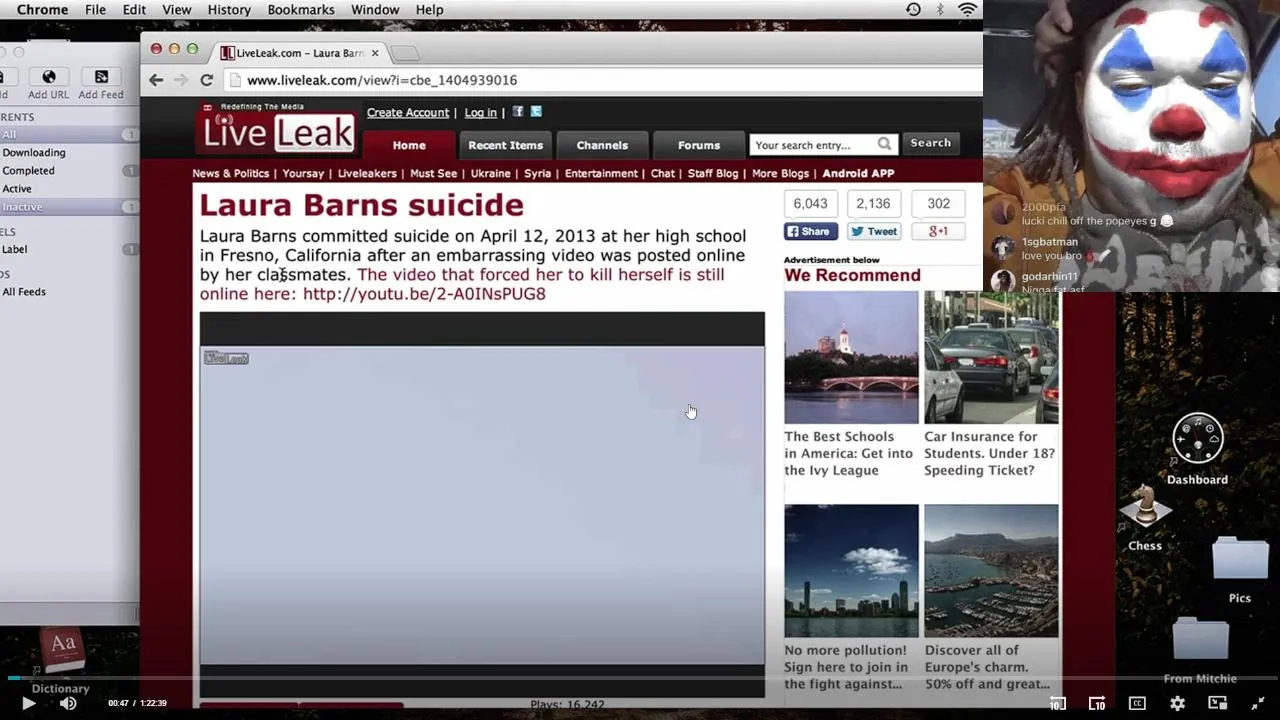
Task: Click the Android APP link
Action: coord(858,173)
